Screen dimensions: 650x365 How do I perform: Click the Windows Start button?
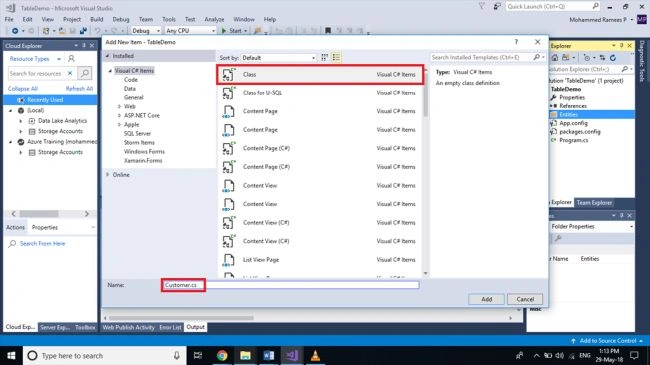pos(11,356)
